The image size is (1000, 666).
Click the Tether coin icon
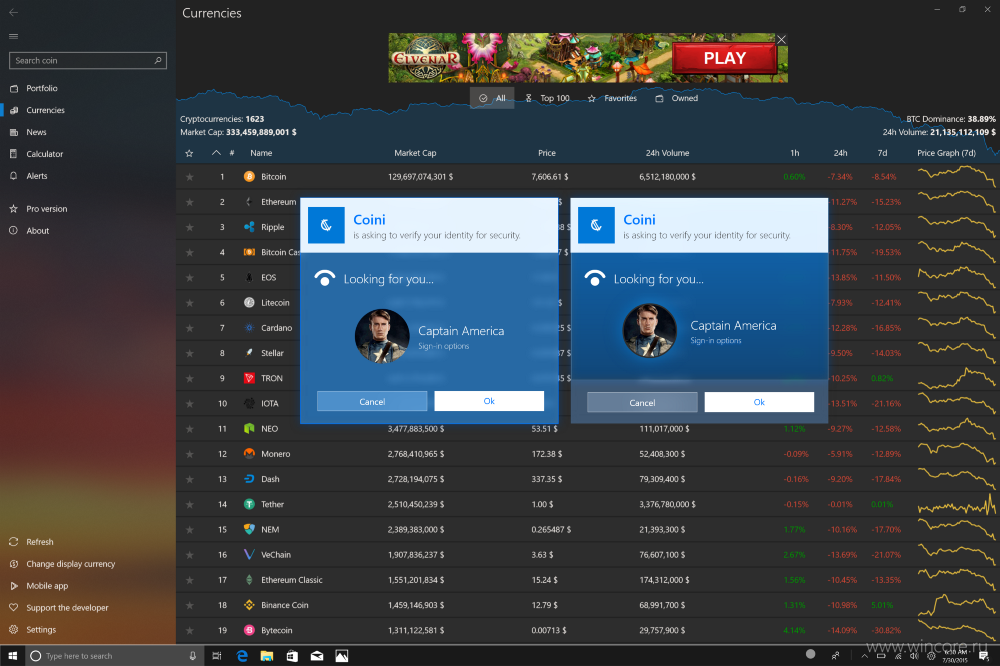(x=249, y=505)
